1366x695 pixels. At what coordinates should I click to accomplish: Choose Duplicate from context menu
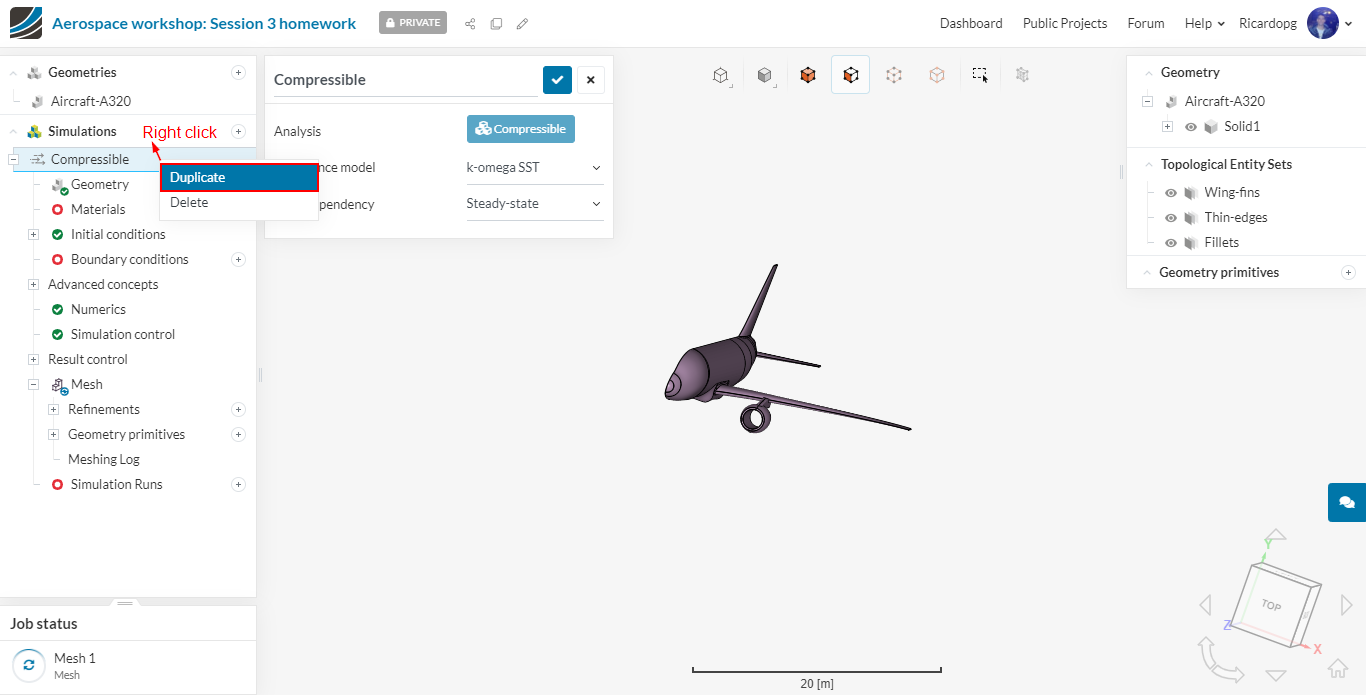[239, 177]
